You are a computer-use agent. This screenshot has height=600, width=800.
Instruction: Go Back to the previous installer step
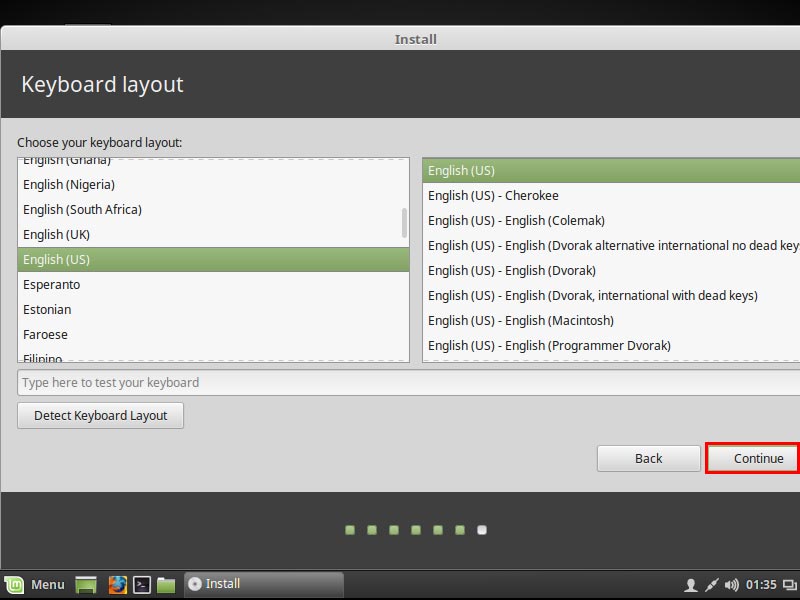coord(648,458)
